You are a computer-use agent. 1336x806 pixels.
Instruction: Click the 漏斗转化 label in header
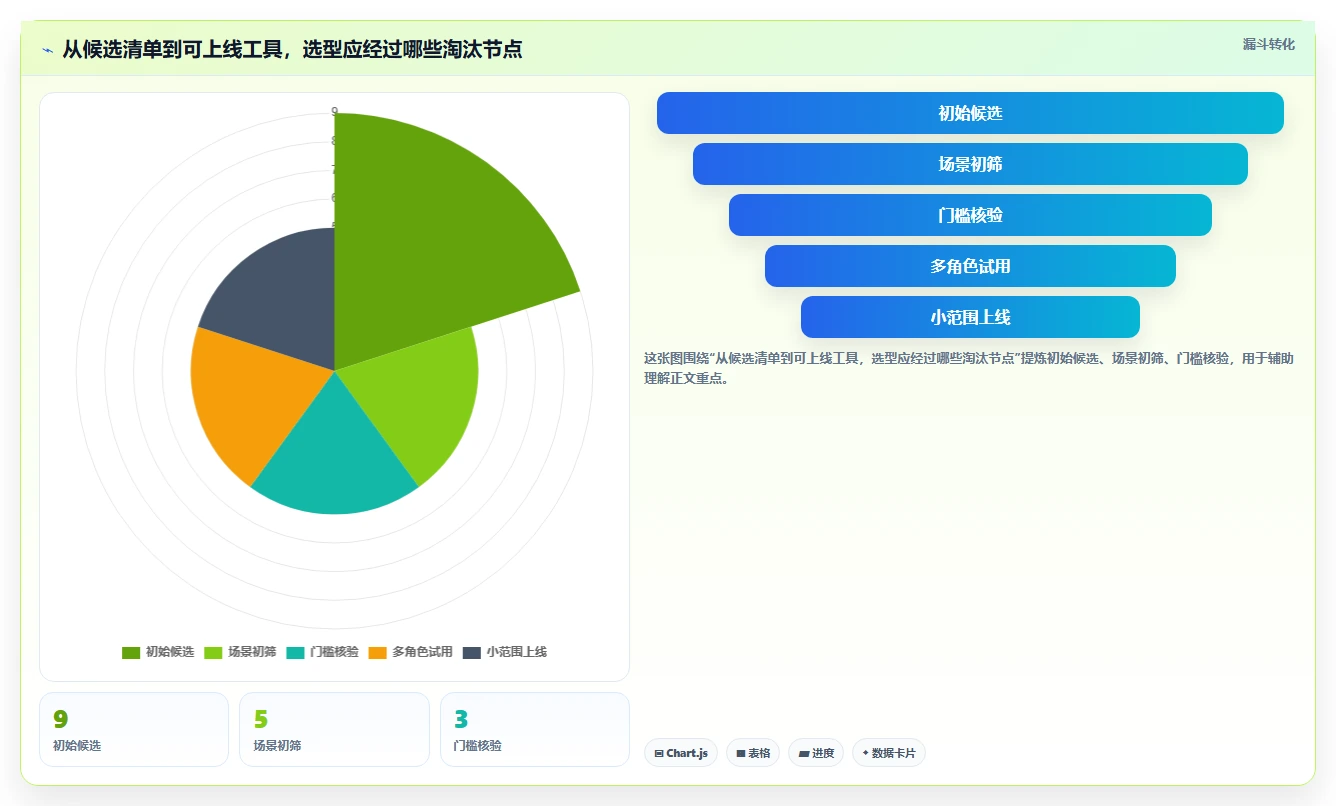point(1268,45)
